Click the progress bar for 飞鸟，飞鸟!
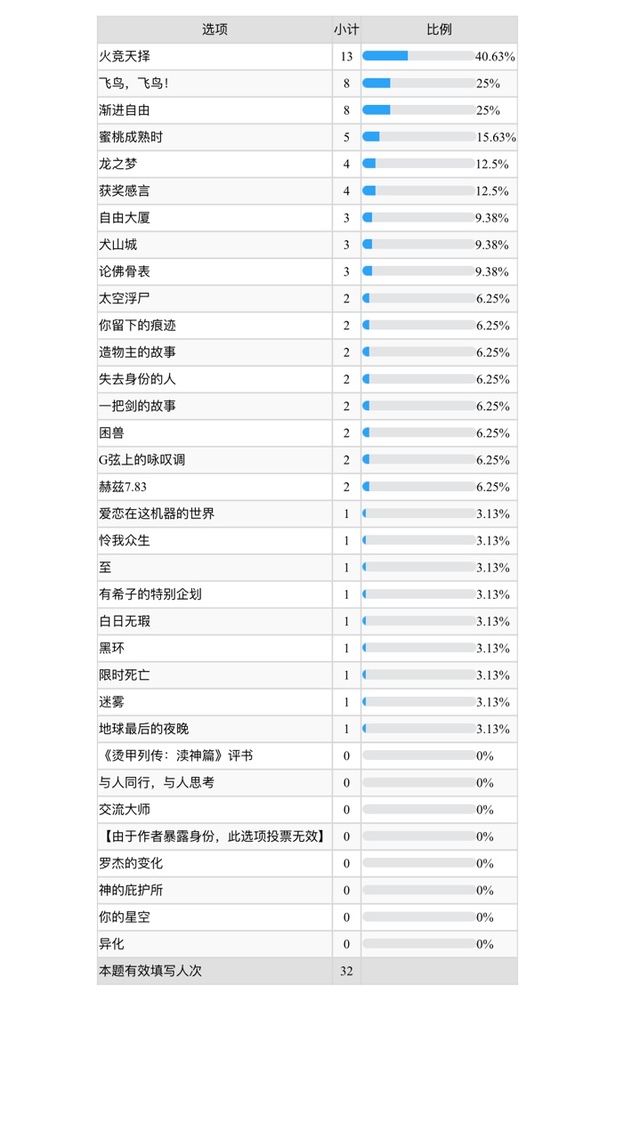 pos(418,83)
